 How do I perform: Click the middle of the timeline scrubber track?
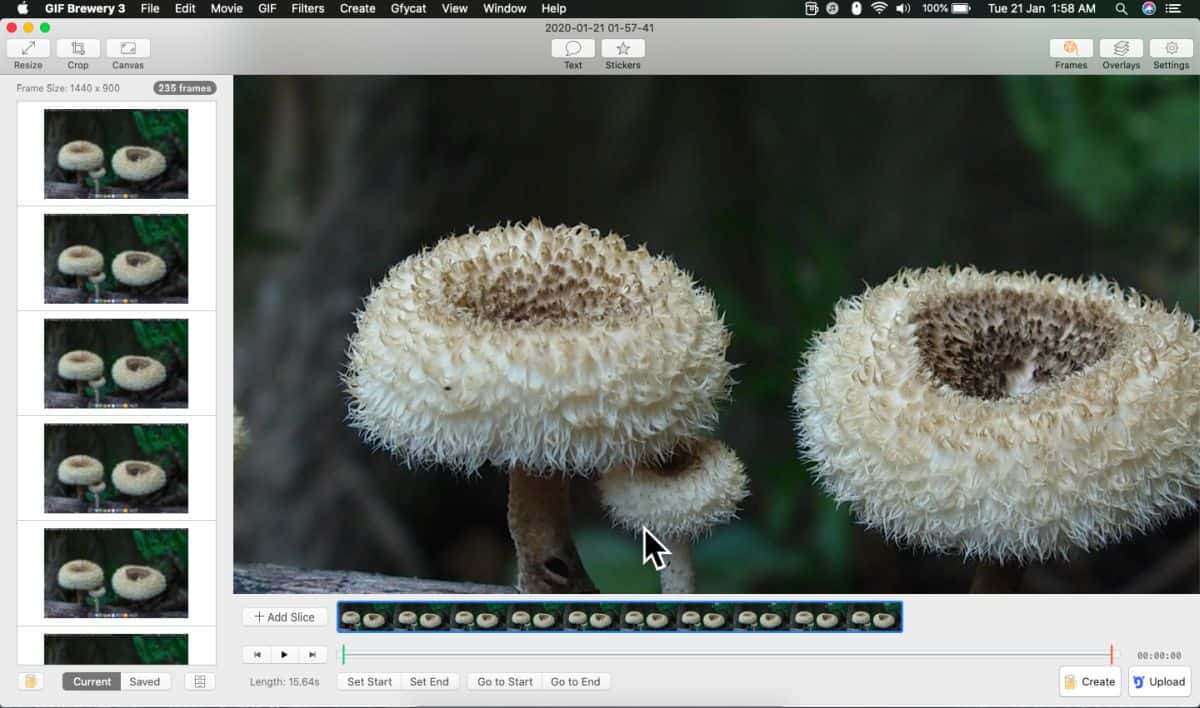coord(727,655)
